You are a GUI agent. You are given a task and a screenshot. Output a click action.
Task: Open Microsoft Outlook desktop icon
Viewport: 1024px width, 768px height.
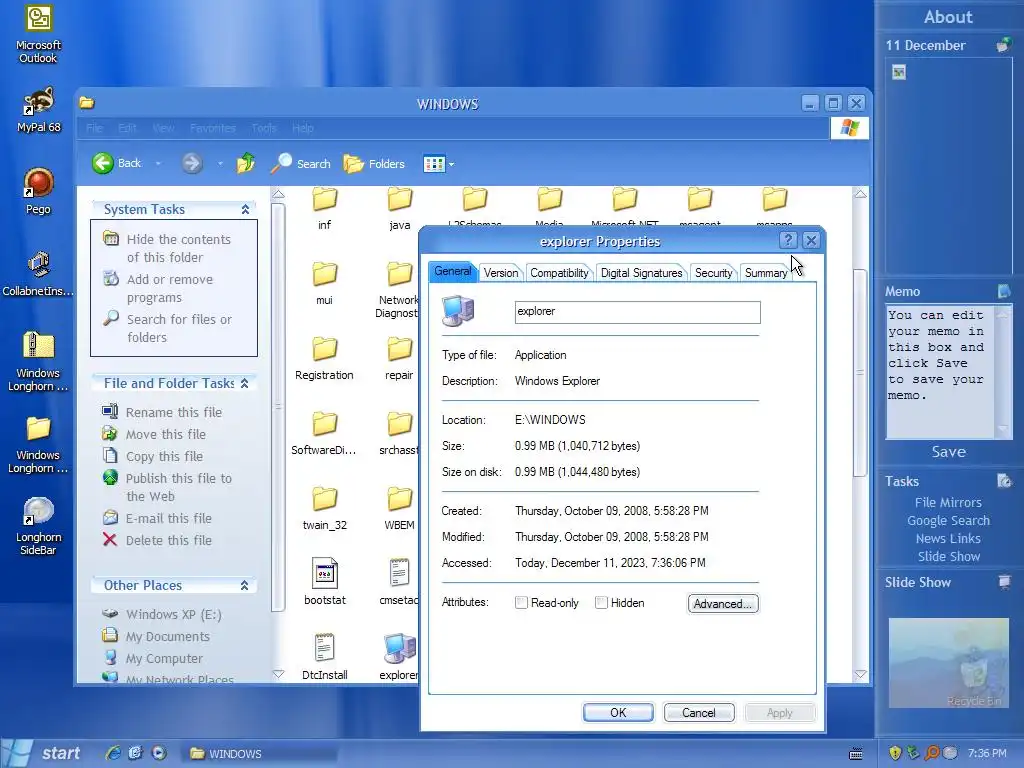(38, 34)
